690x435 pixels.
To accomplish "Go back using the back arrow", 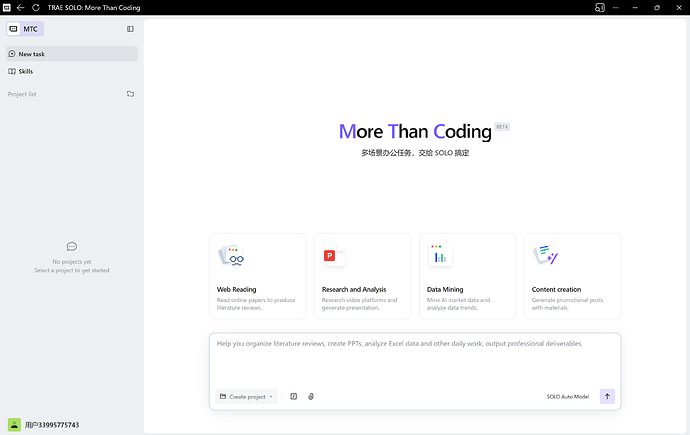I will pos(21,7).
